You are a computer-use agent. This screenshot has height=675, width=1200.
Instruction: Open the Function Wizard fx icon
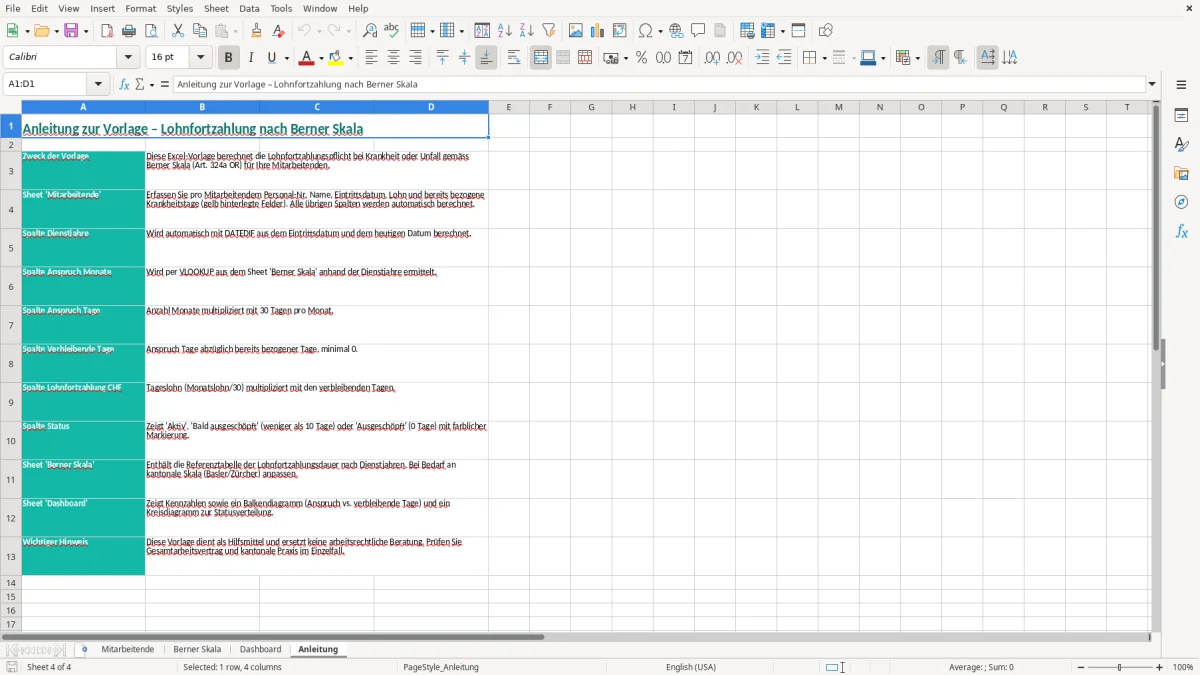pos(124,85)
